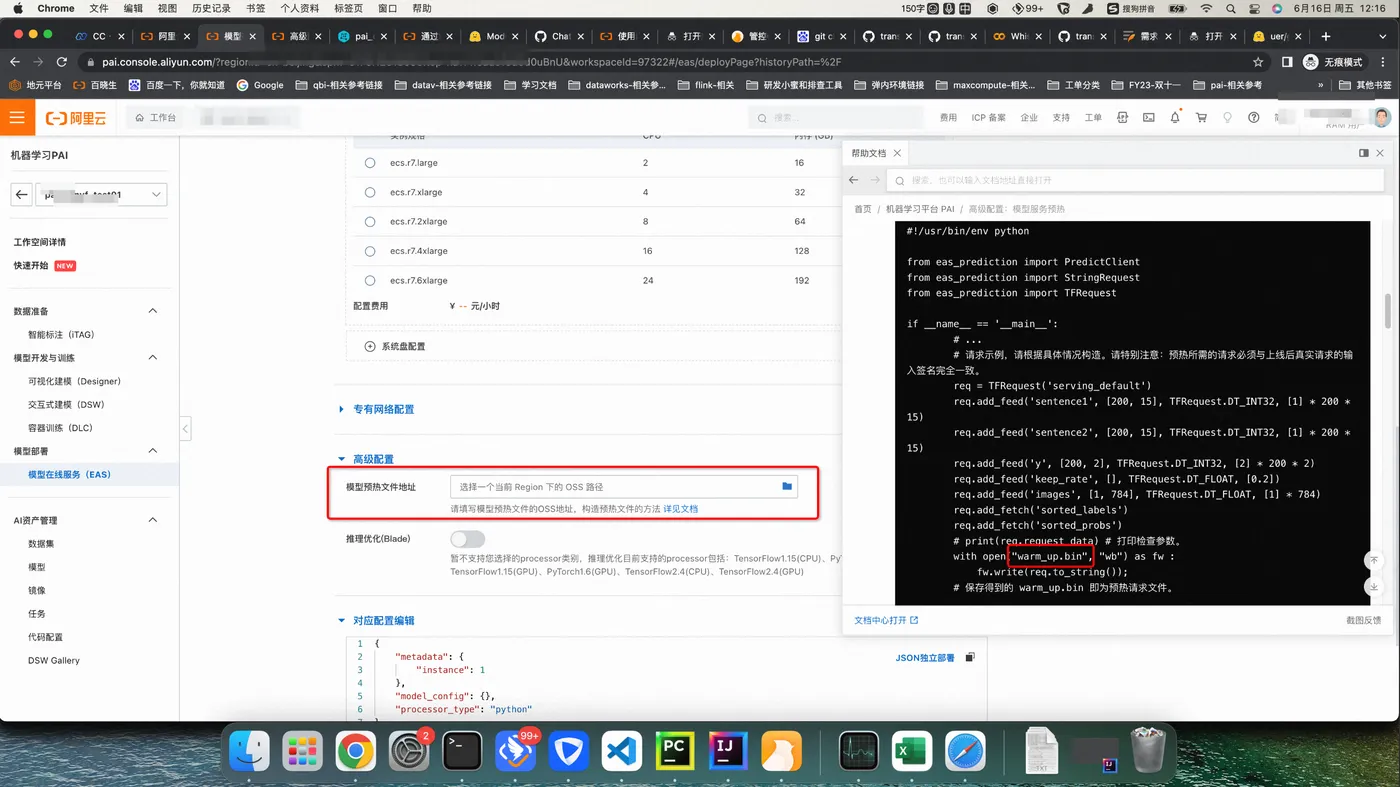Image resolution: width=1400 pixels, height=787 pixels.
Task: Open Finder from the dock
Action: (x=249, y=751)
